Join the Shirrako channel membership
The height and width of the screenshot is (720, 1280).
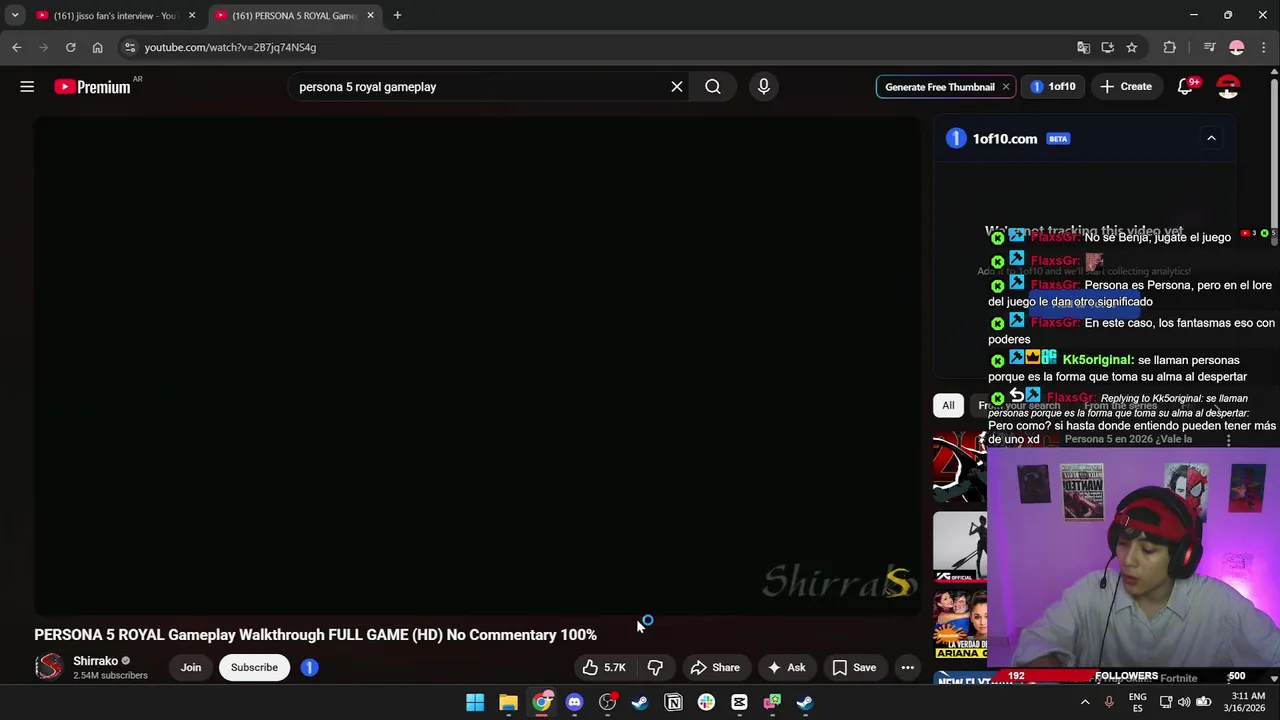(191, 668)
